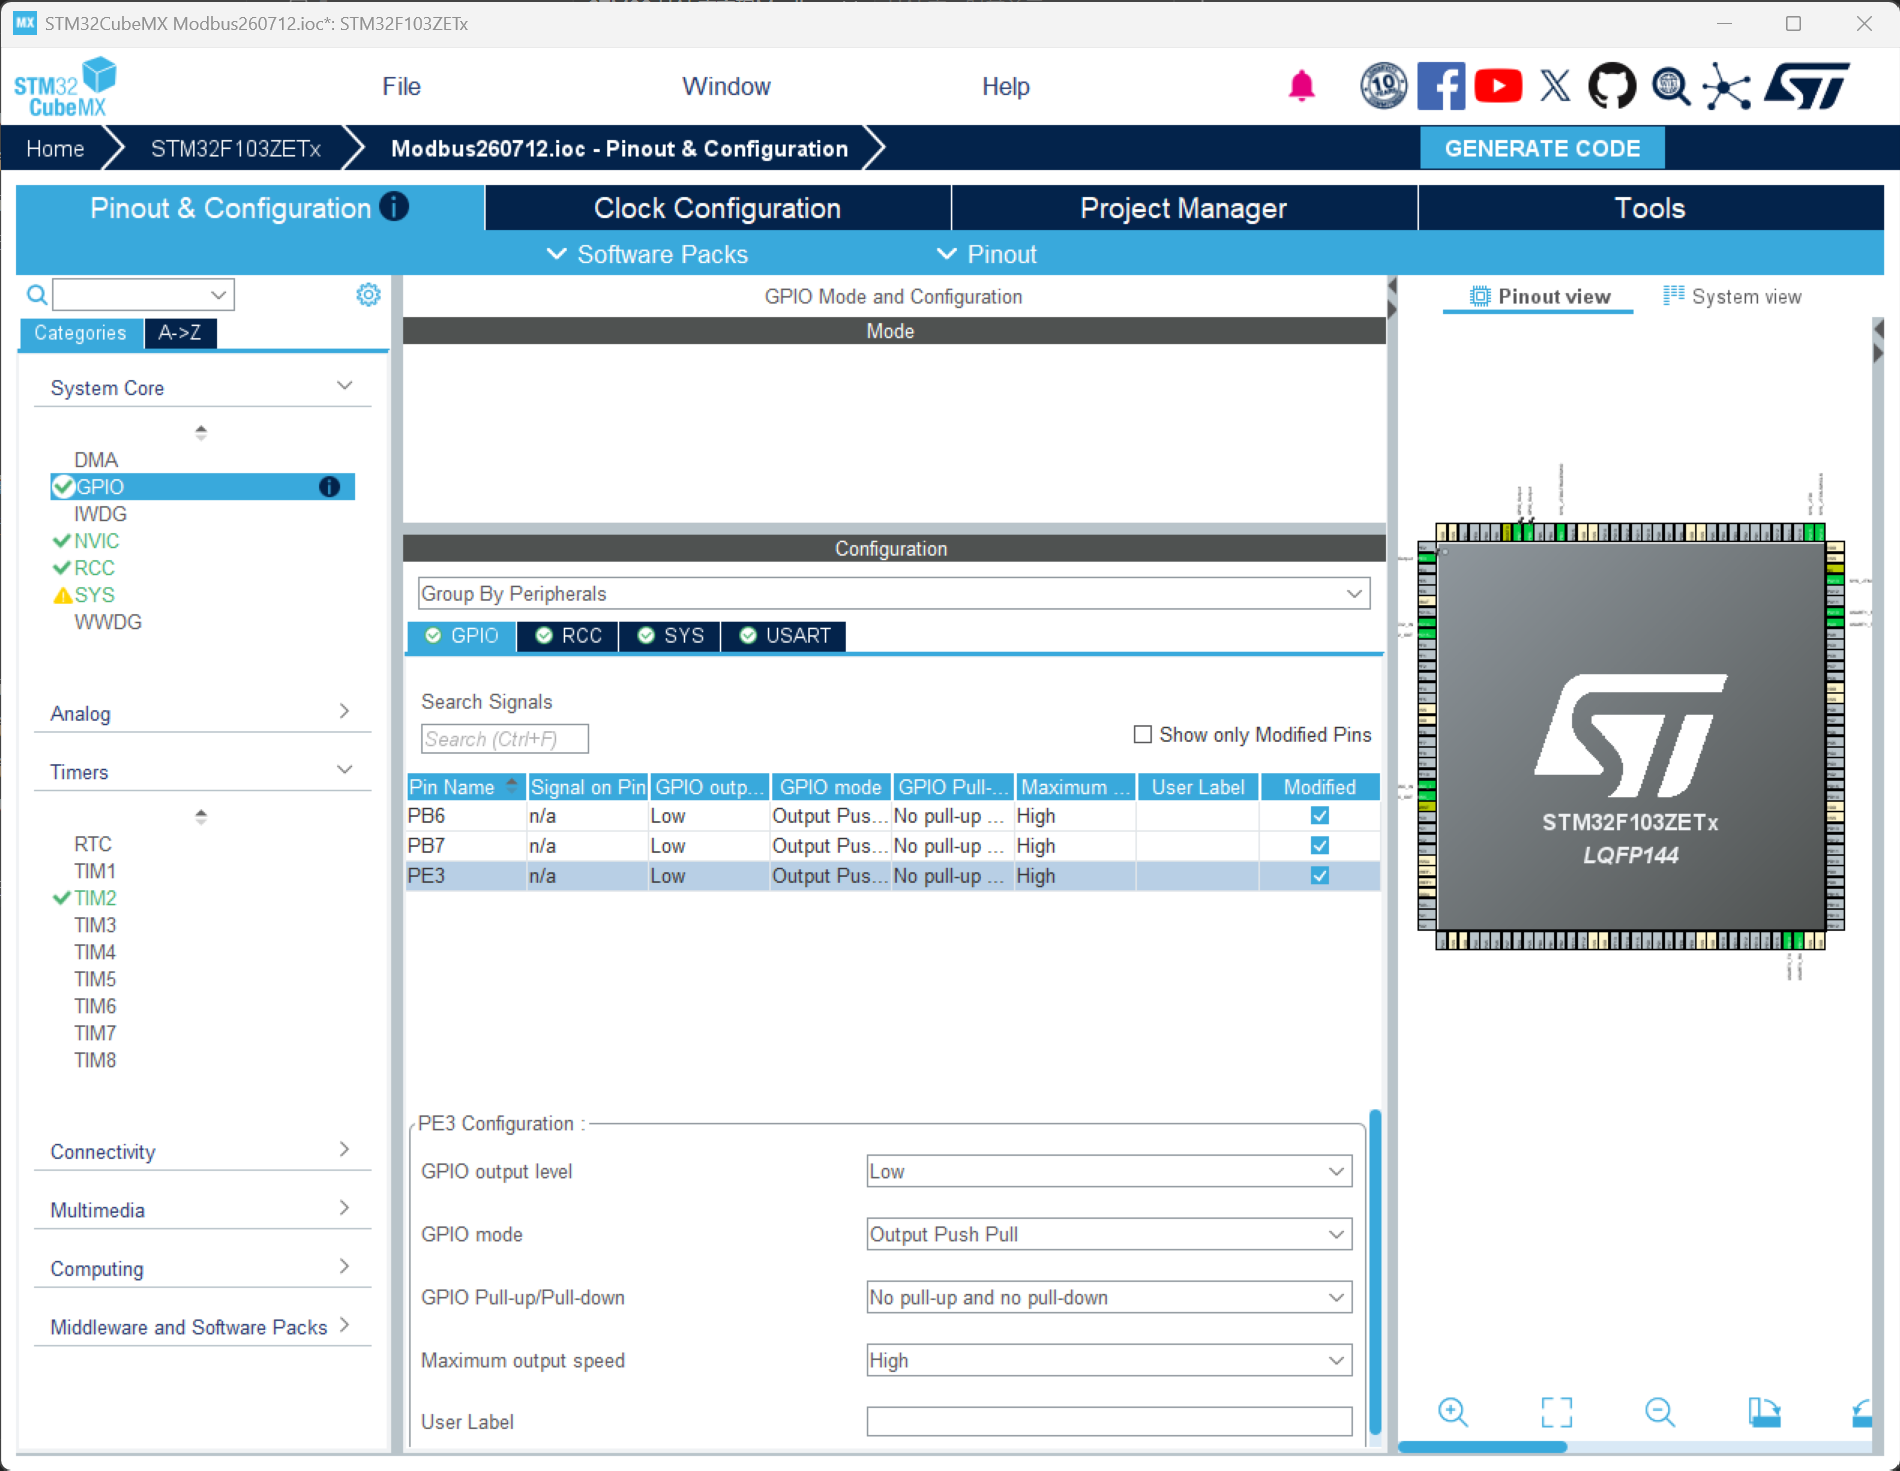Image resolution: width=1900 pixels, height=1471 pixels.
Task: Select NVIC in System Core list
Action: coord(96,541)
